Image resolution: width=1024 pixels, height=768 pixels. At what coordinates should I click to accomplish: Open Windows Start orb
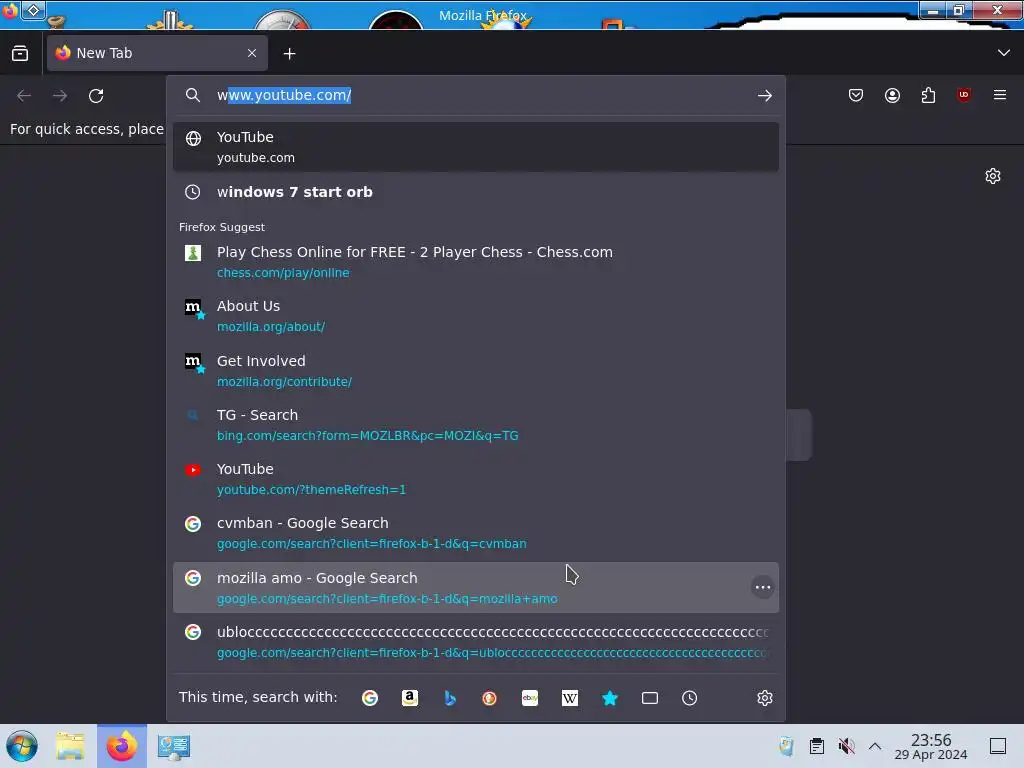pos(22,746)
